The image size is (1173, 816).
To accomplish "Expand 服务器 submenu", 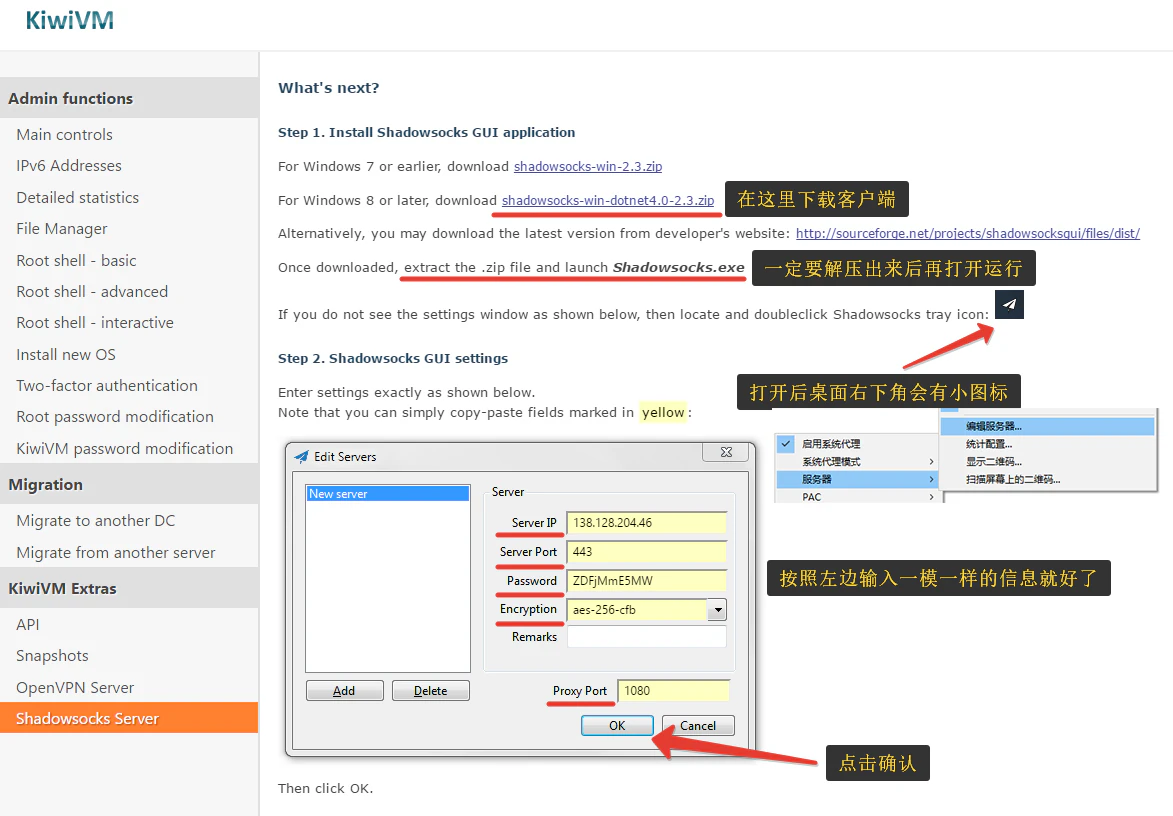I will 857,479.
